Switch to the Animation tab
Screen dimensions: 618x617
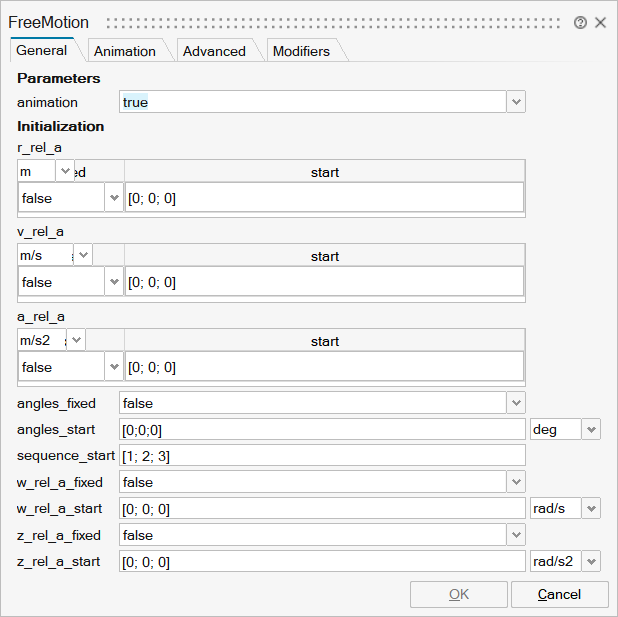pyautogui.click(x=124, y=51)
